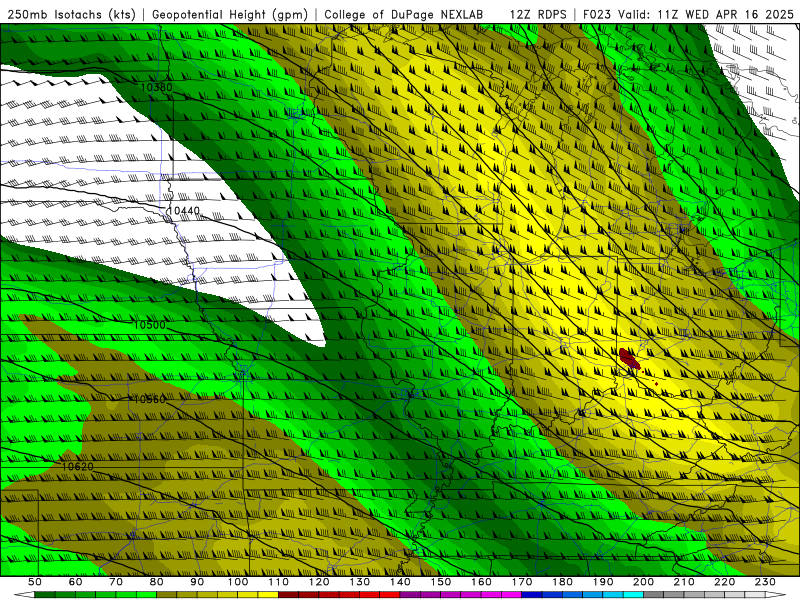Click the 90 value on the color scale

point(197,582)
